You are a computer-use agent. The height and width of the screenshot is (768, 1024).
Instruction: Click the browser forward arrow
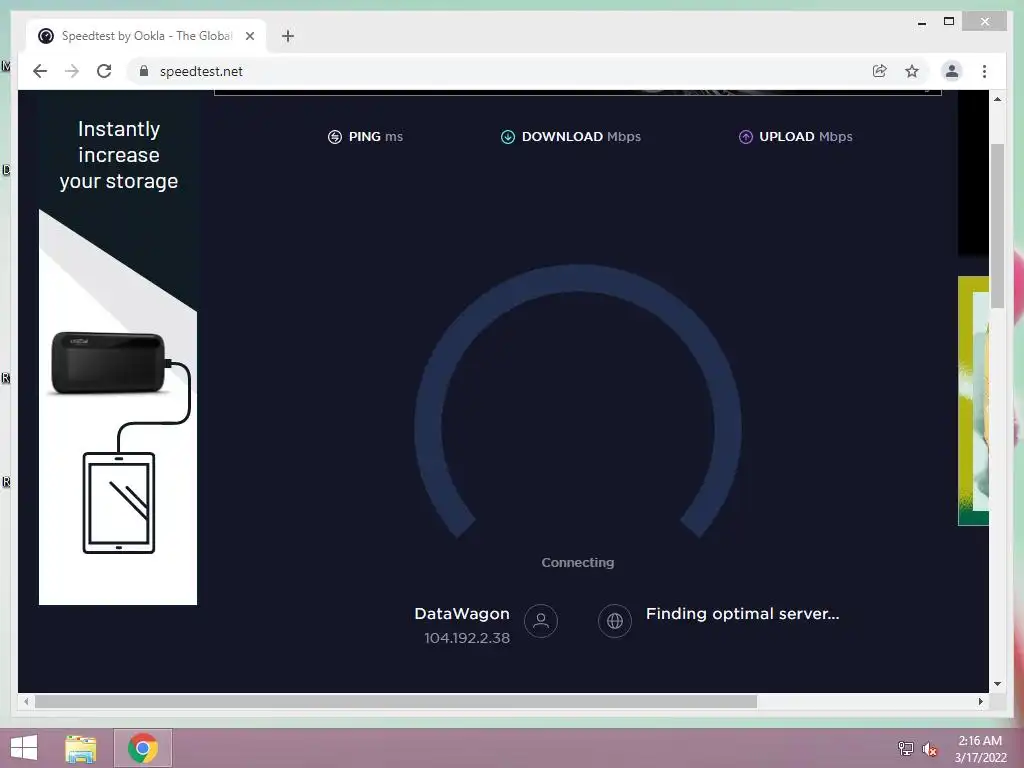pyautogui.click(x=72, y=71)
